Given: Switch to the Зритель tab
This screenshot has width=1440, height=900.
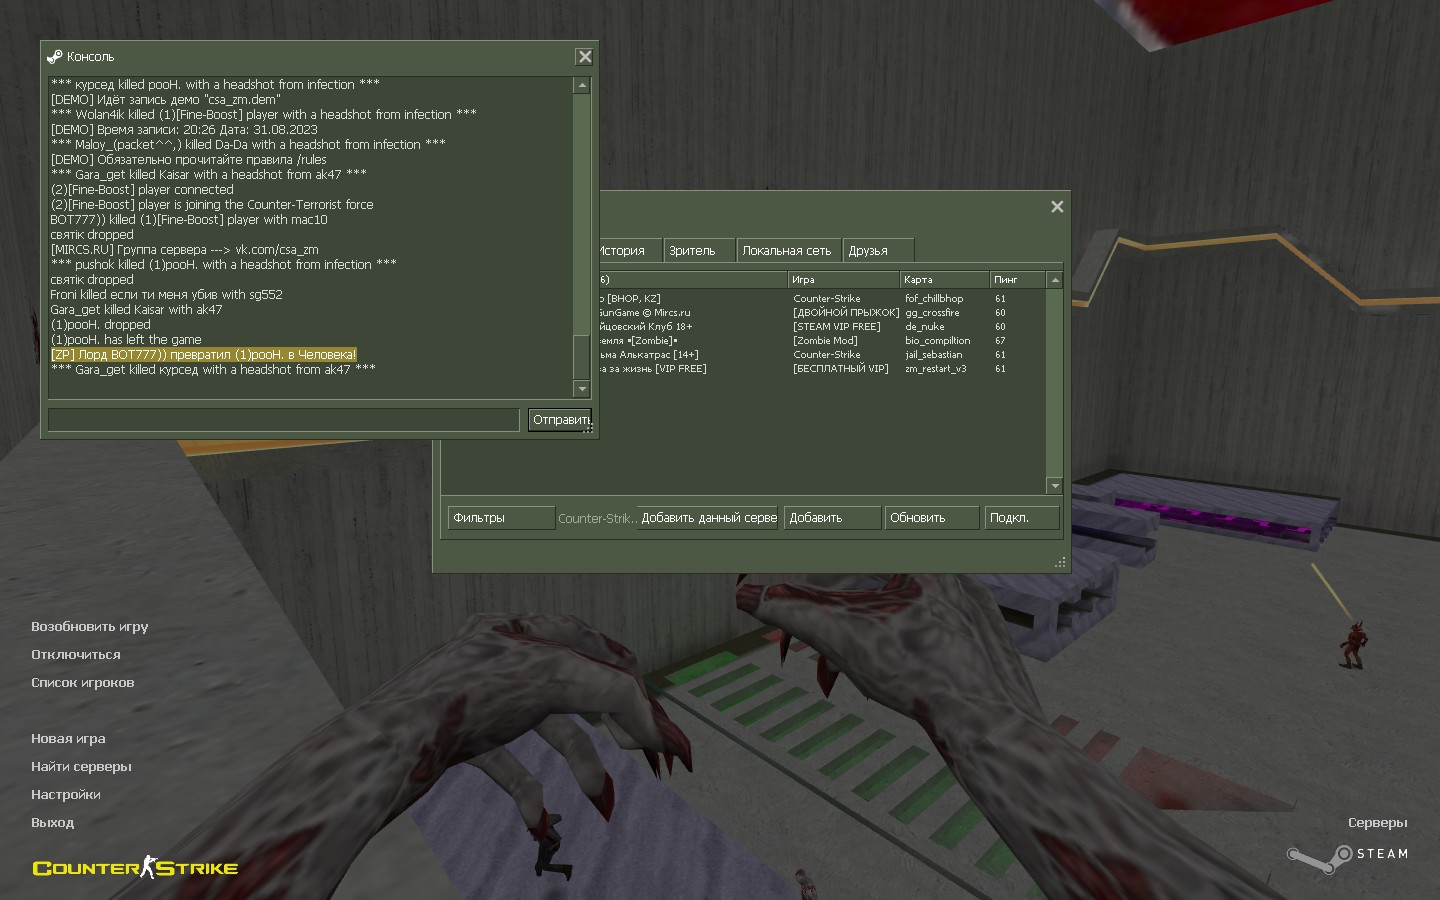Looking at the screenshot, I should pyautogui.click(x=698, y=251).
